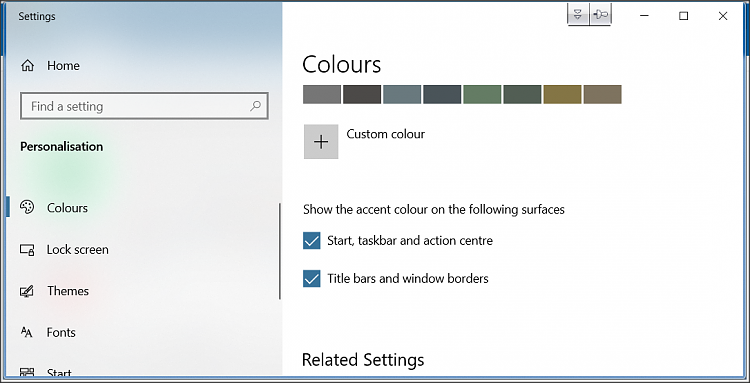The image size is (750, 383).
Task: Uncheck Start, taskbar and action centre
Action: [311, 241]
